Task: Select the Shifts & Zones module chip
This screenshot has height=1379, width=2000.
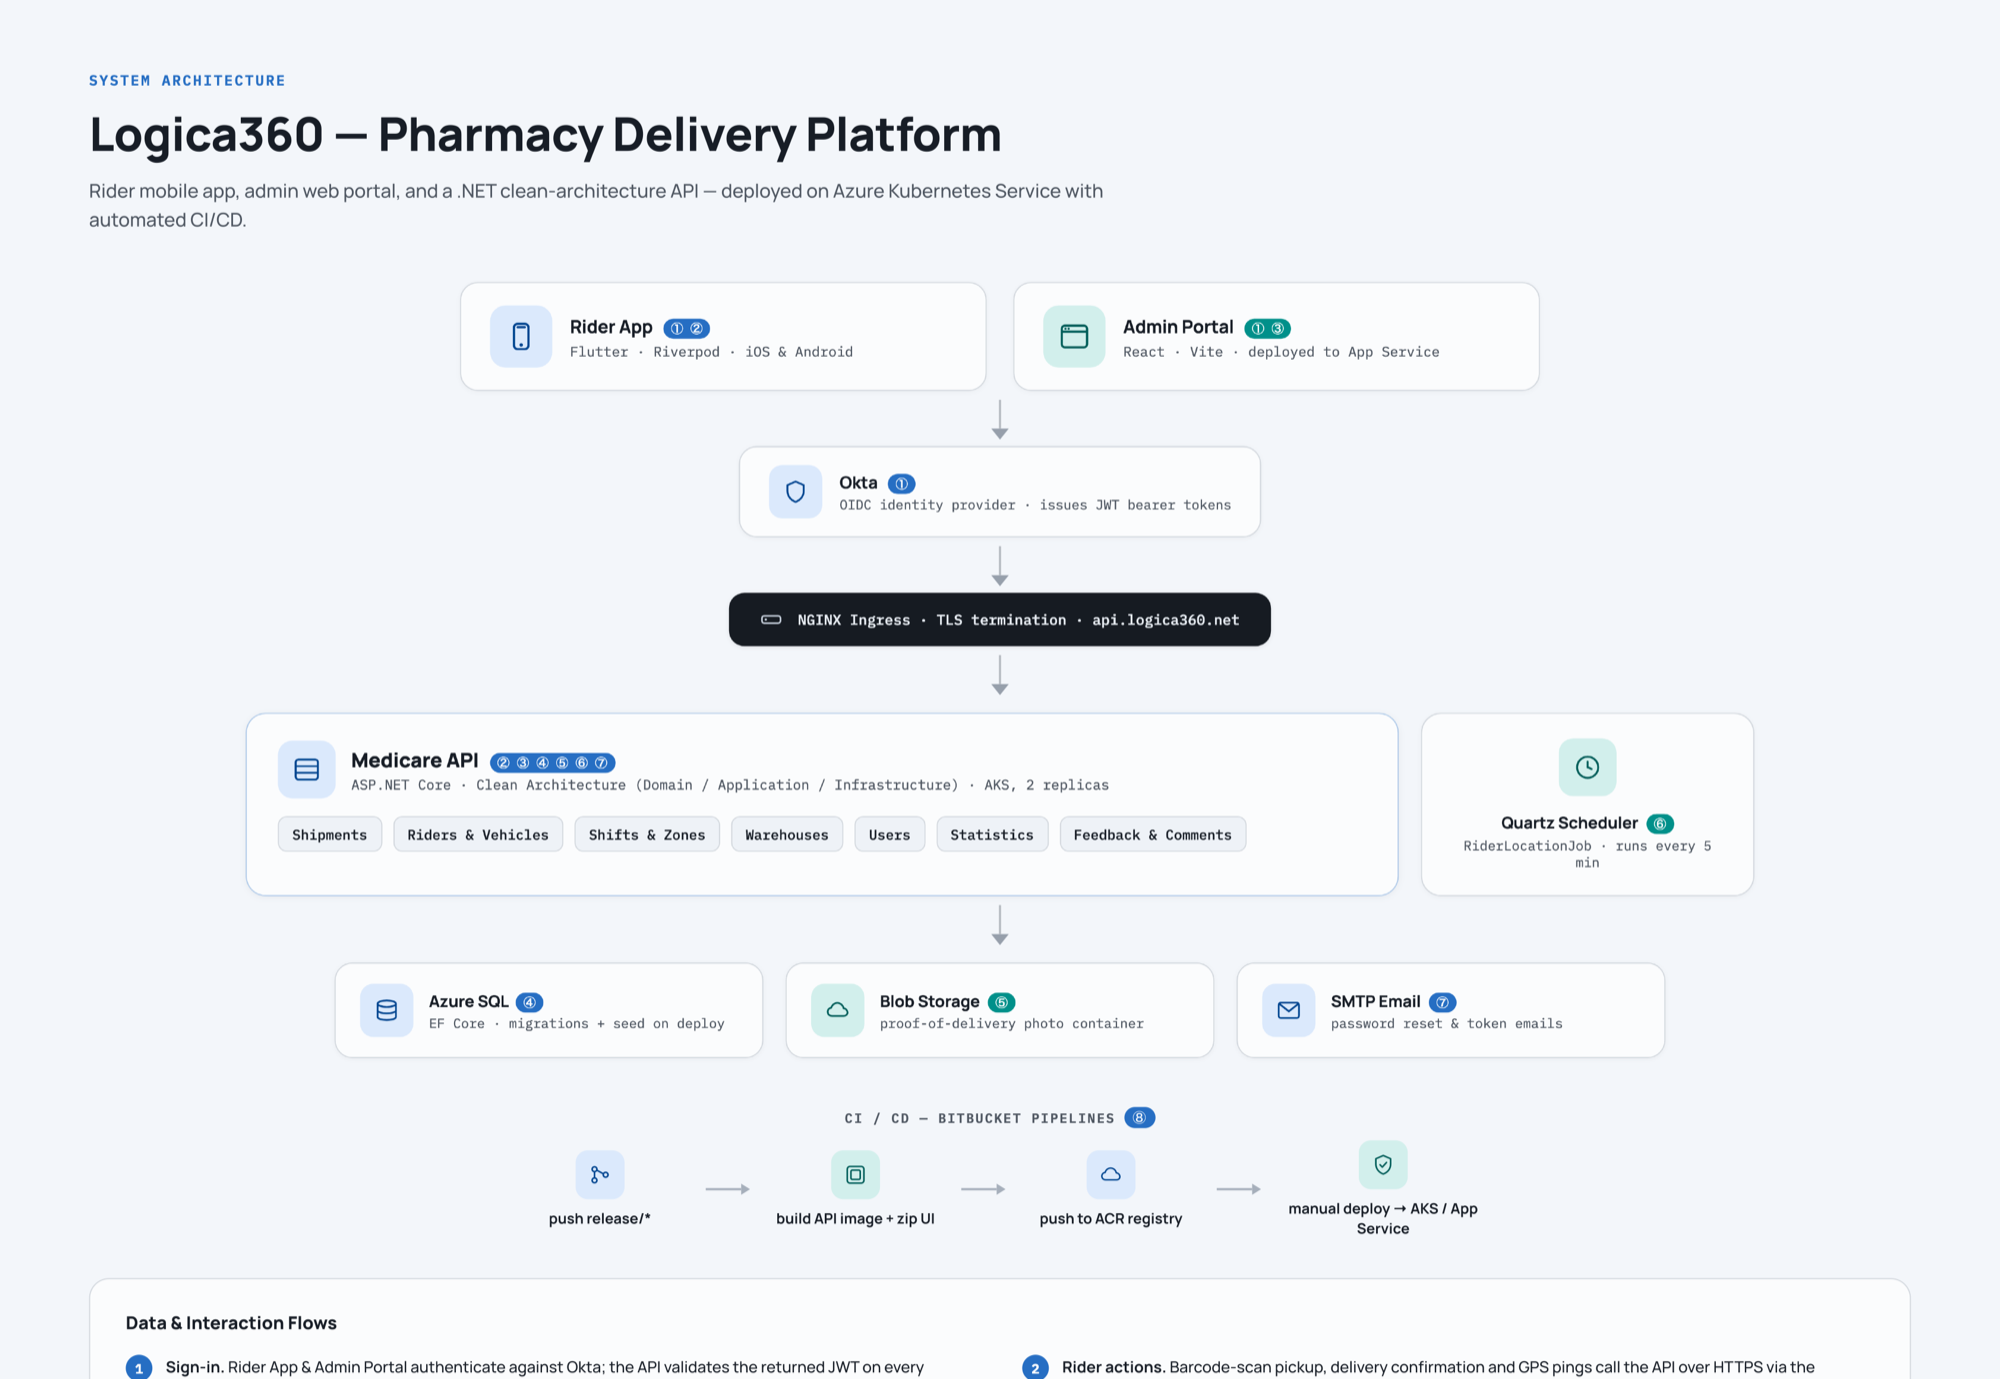Action: pos(647,835)
